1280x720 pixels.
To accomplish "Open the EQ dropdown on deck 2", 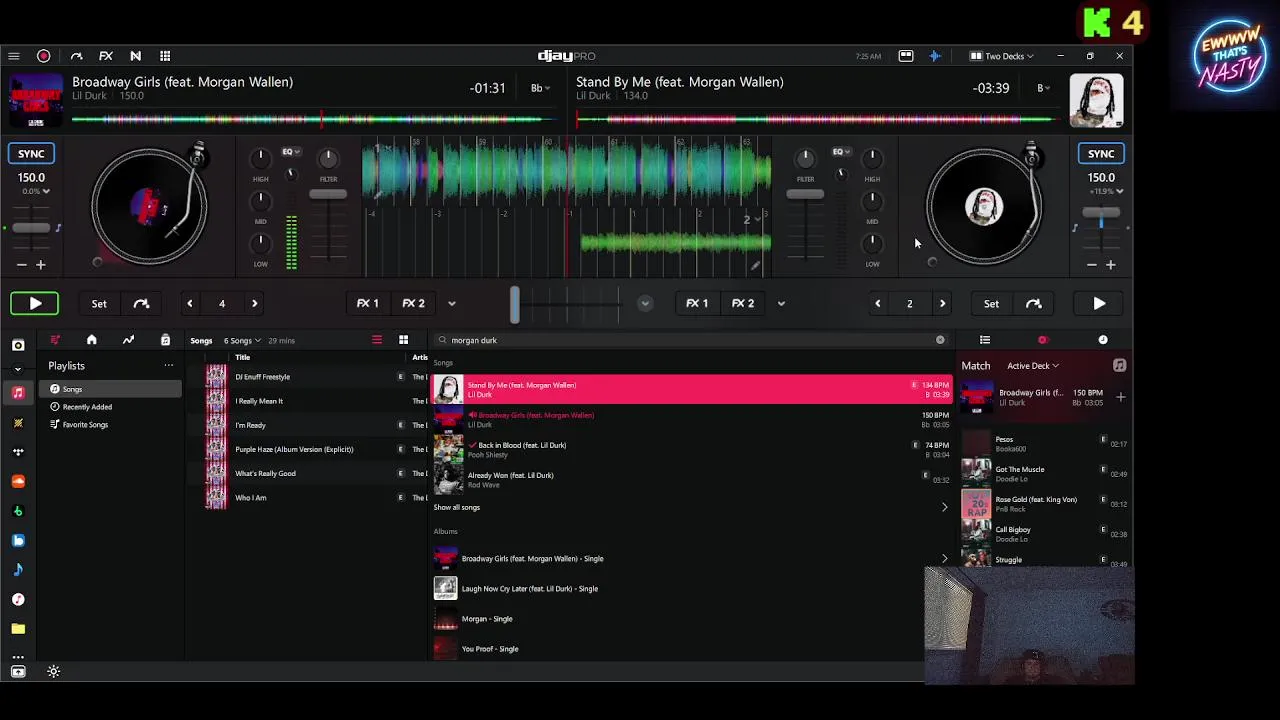I will tap(841, 152).
